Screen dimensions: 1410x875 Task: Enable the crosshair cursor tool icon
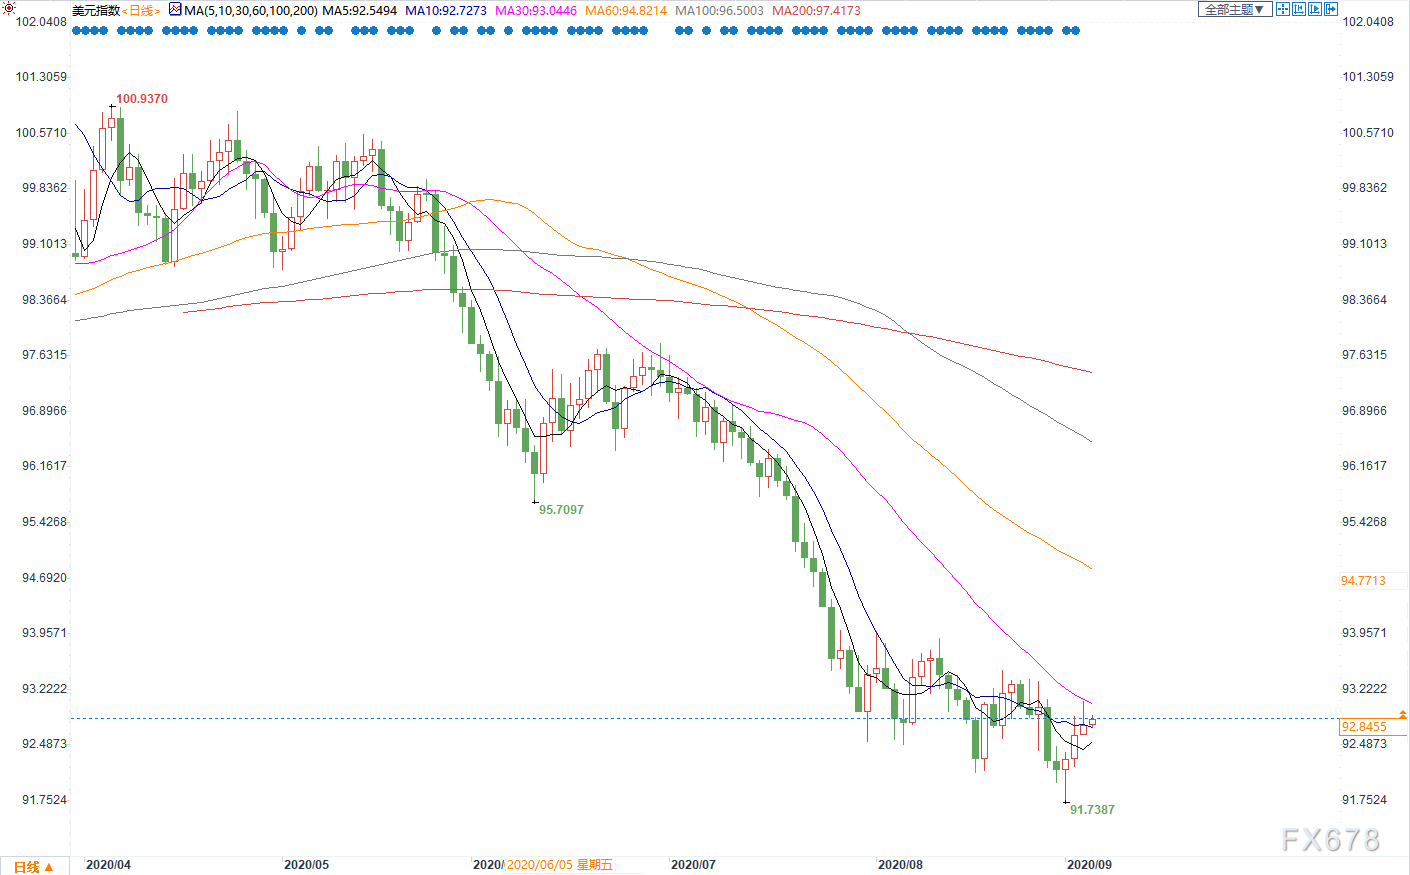pos(1283,9)
